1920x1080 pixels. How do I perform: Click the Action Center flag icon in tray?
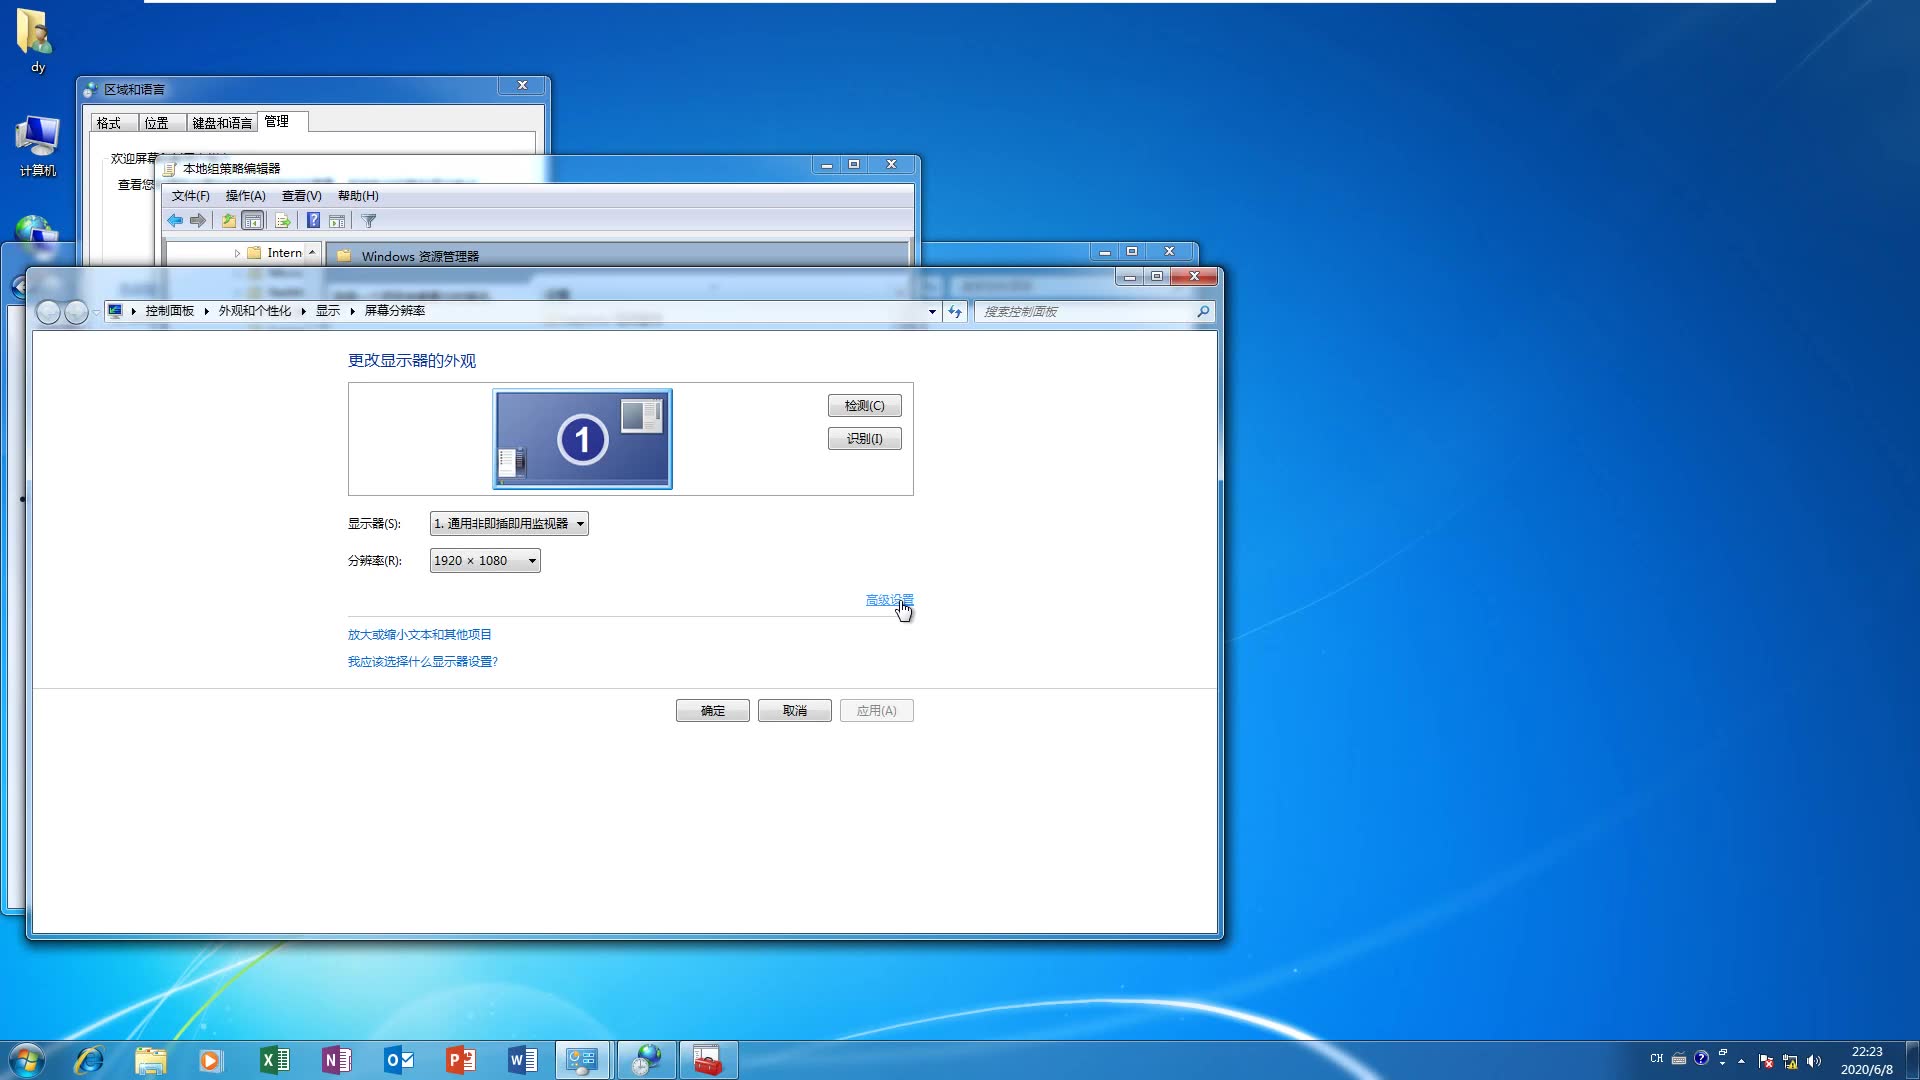(1766, 1061)
